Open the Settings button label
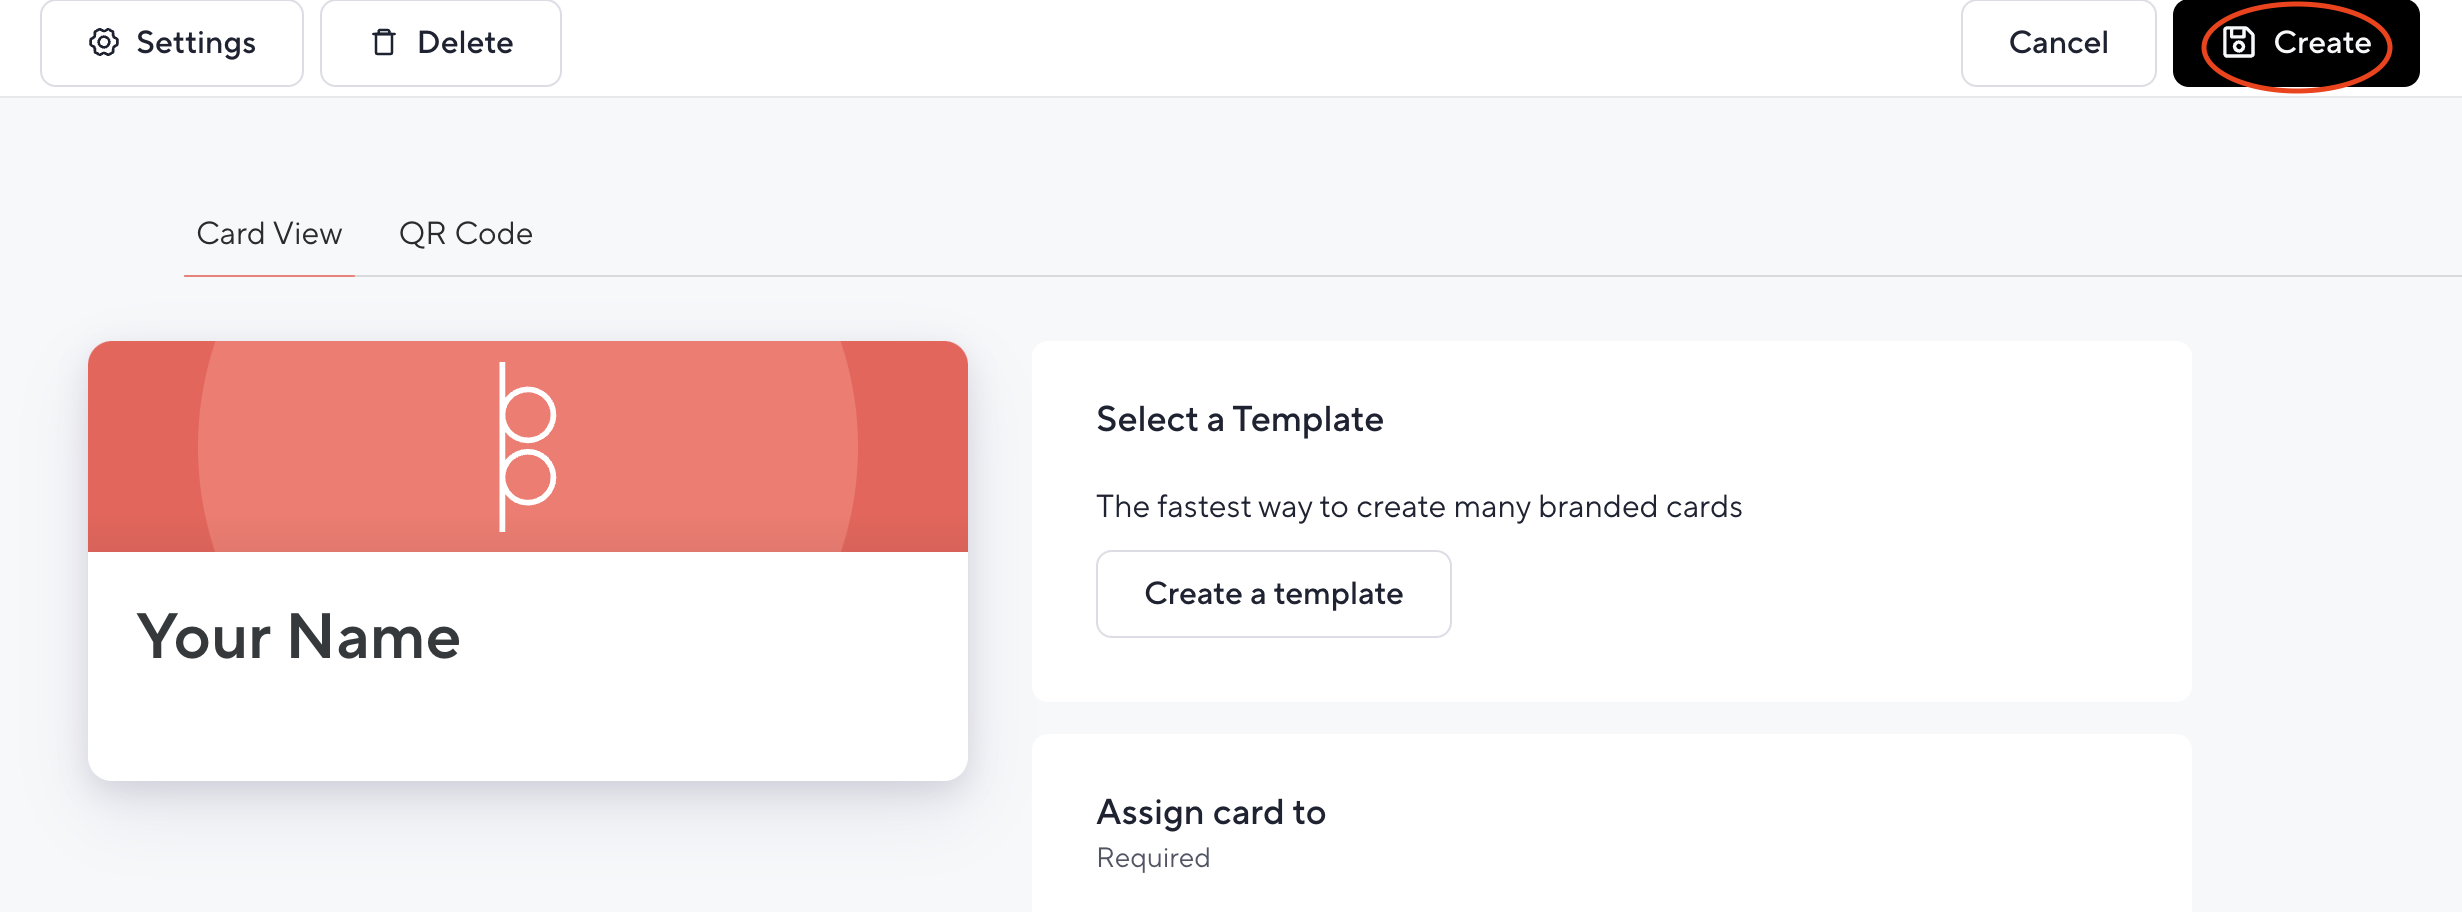Screen dimensions: 2462x912 [x=196, y=42]
